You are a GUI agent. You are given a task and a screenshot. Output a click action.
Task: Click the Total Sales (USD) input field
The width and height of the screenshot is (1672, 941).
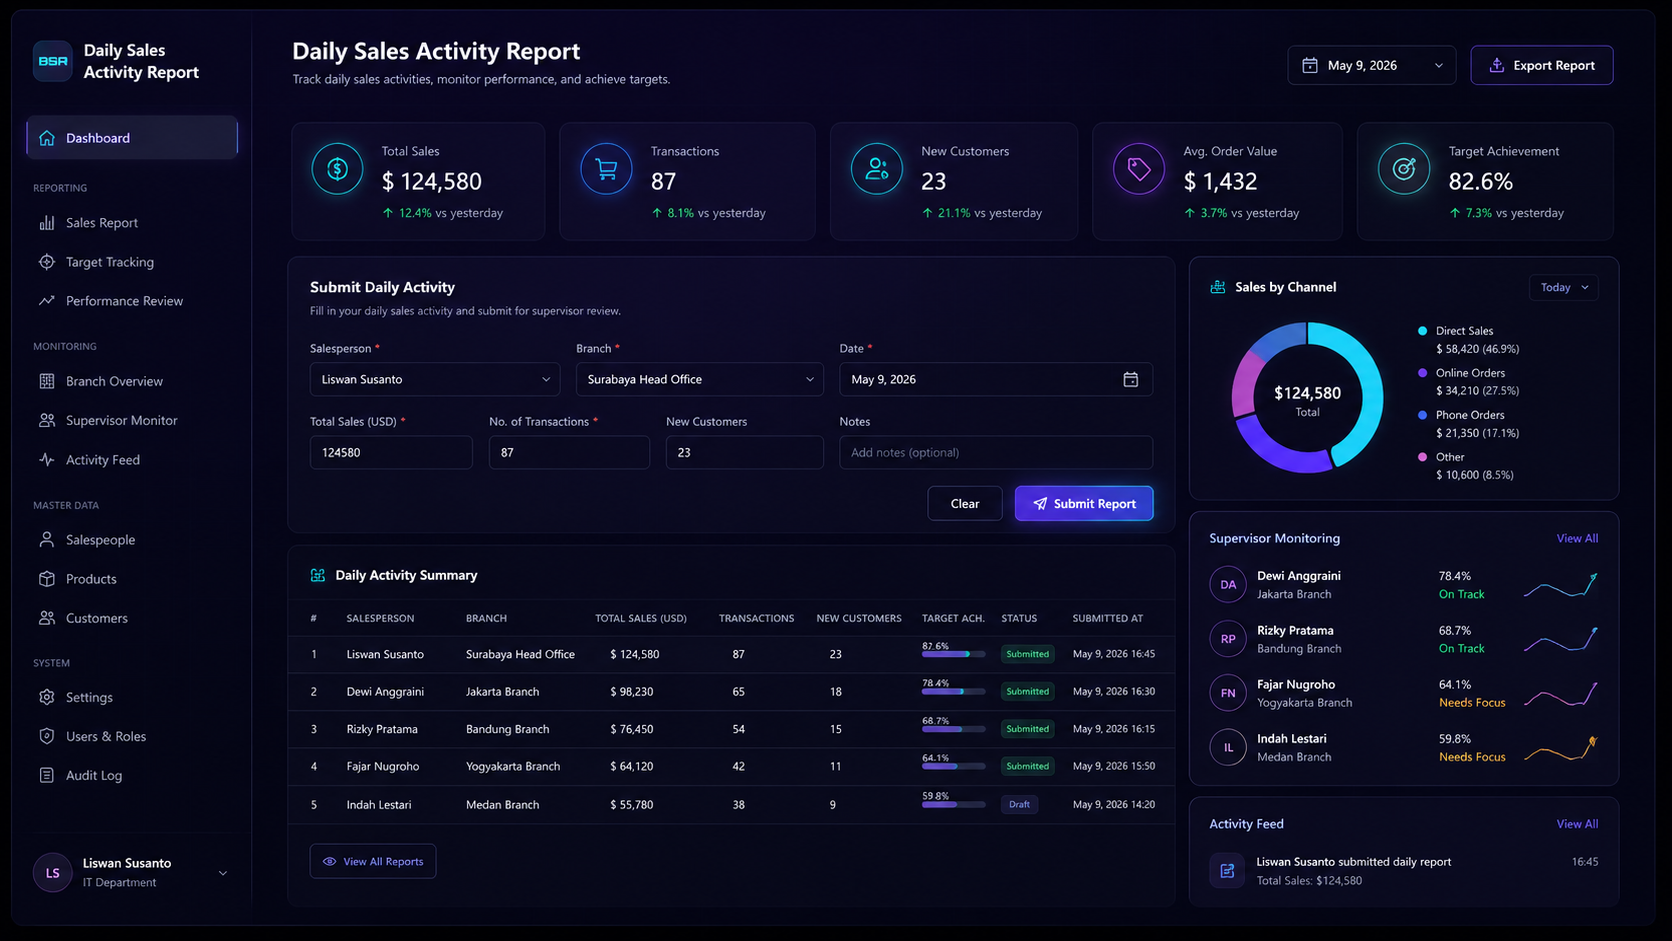[x=391, y=453]
